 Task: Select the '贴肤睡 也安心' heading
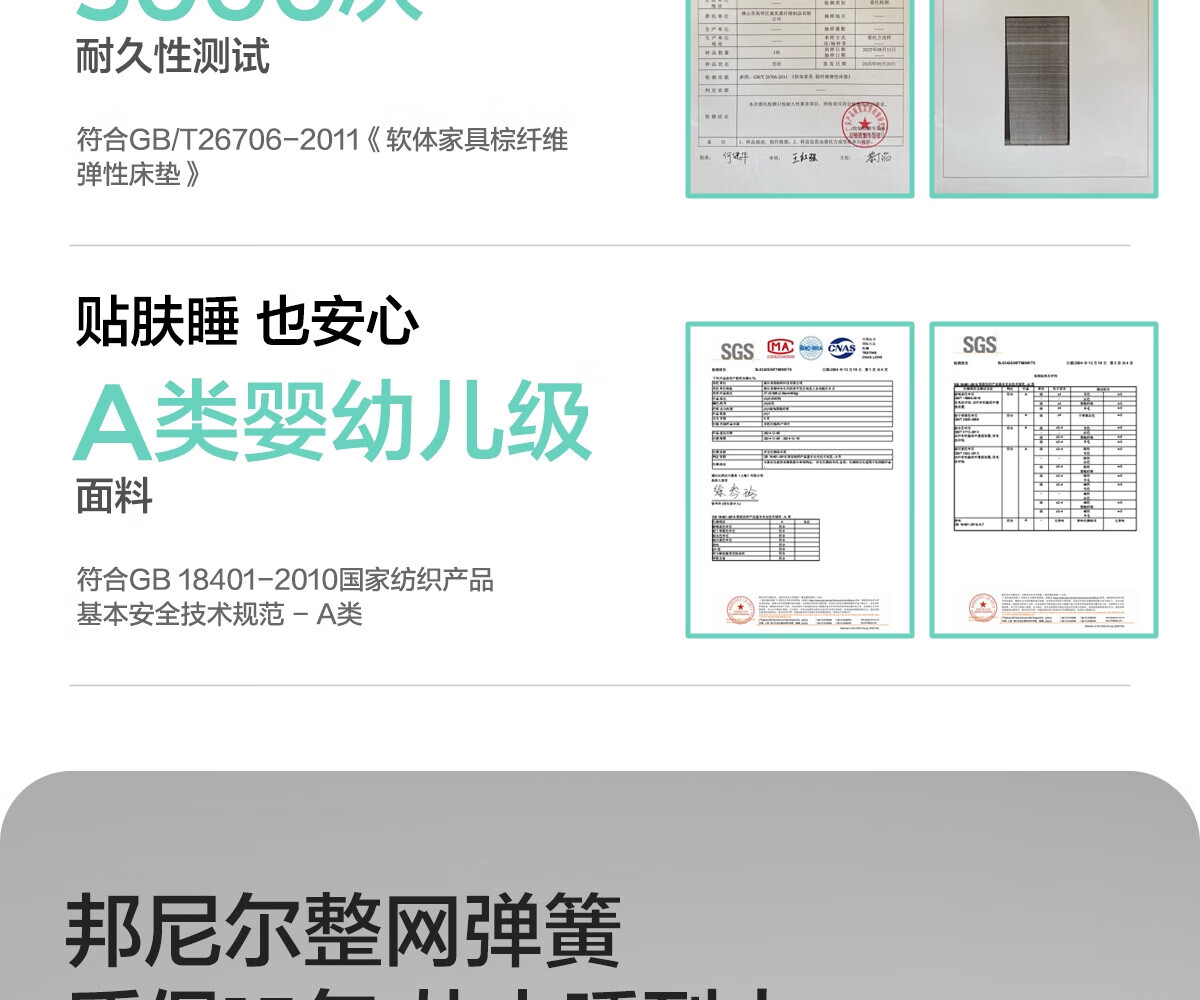[247, 322]
